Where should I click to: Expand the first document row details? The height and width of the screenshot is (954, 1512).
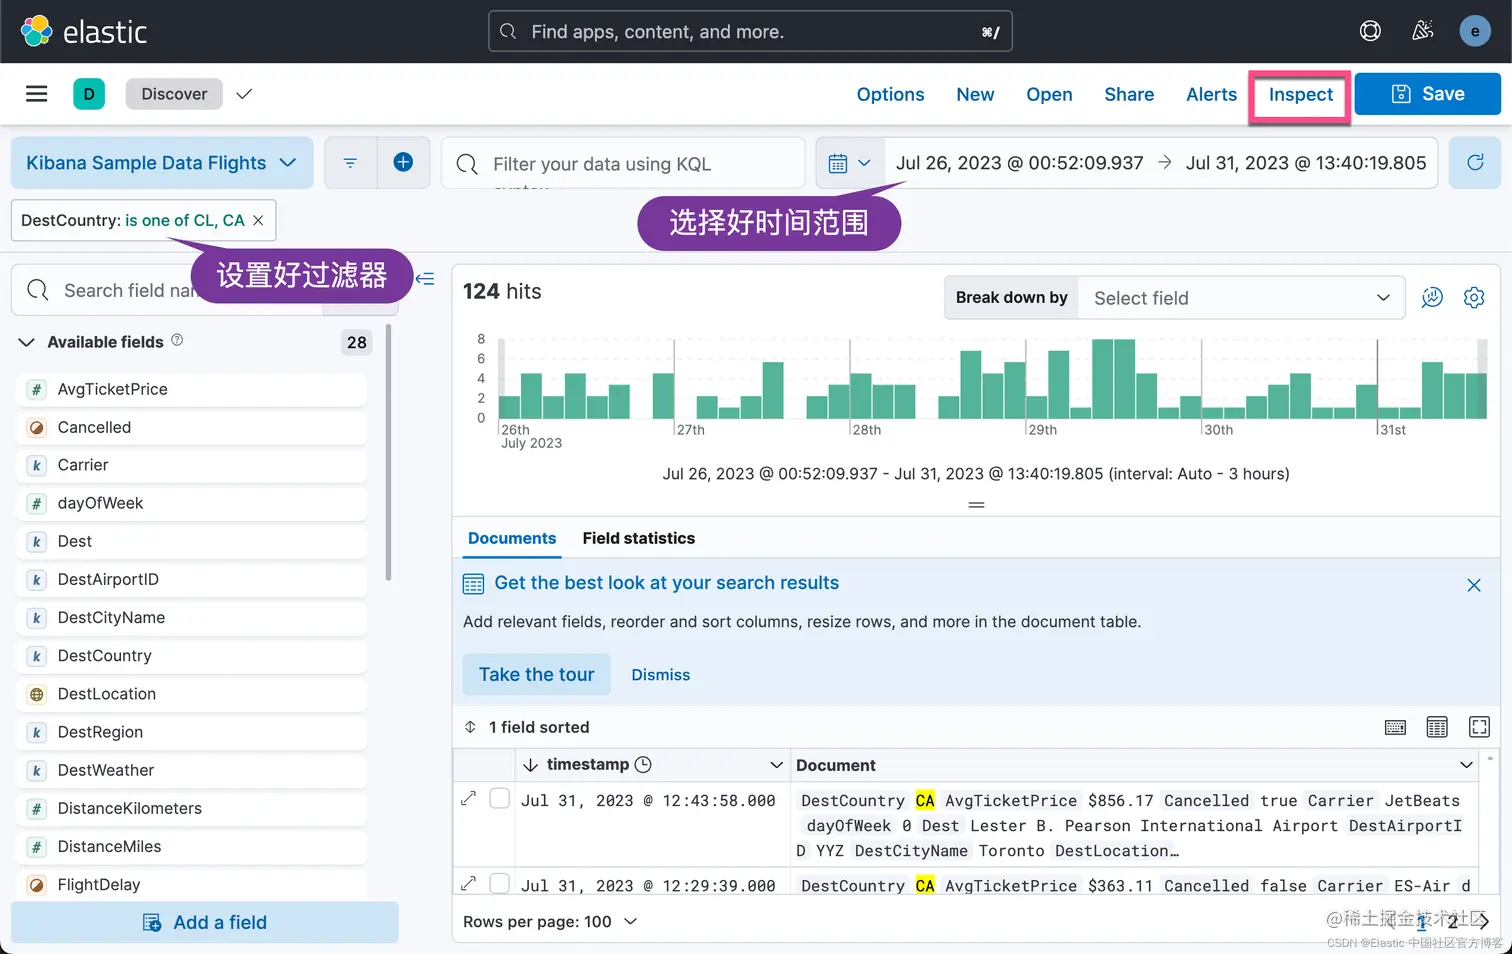(x=468, y=798)
